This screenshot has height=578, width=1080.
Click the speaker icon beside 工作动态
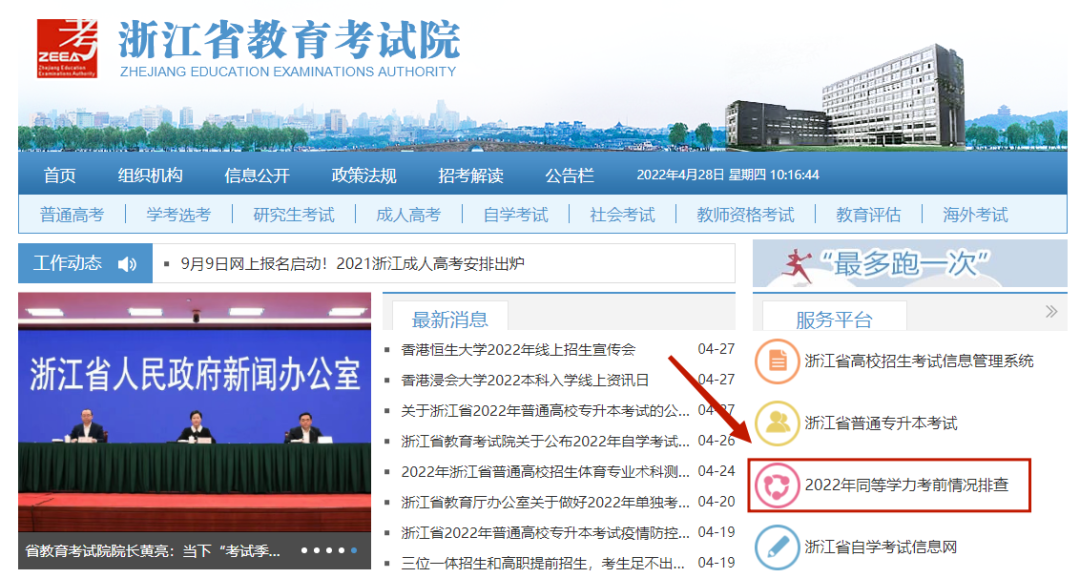(x=126, y=262)
